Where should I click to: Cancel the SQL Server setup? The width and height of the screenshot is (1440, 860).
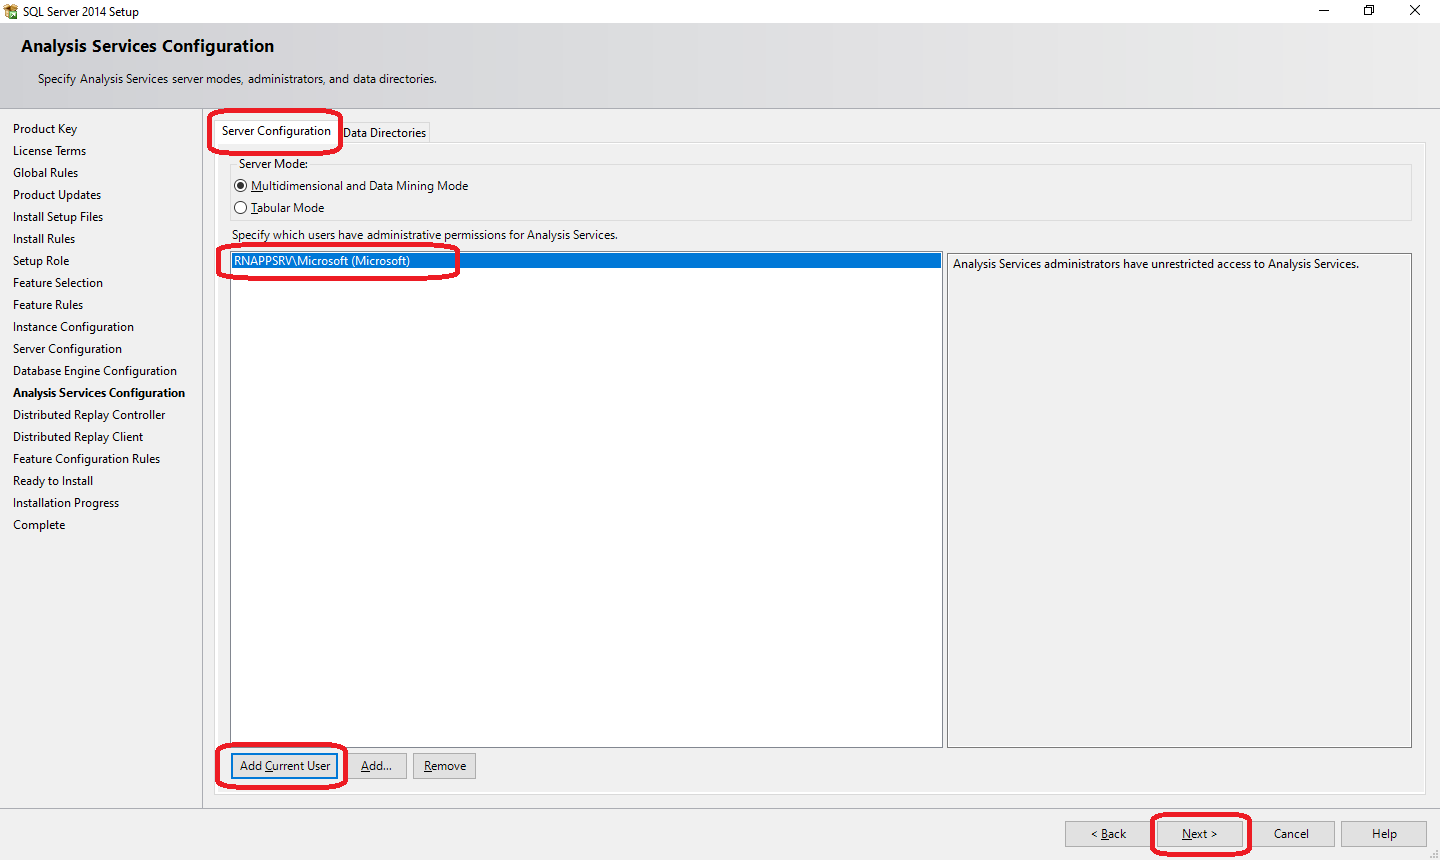[1291, 834]
